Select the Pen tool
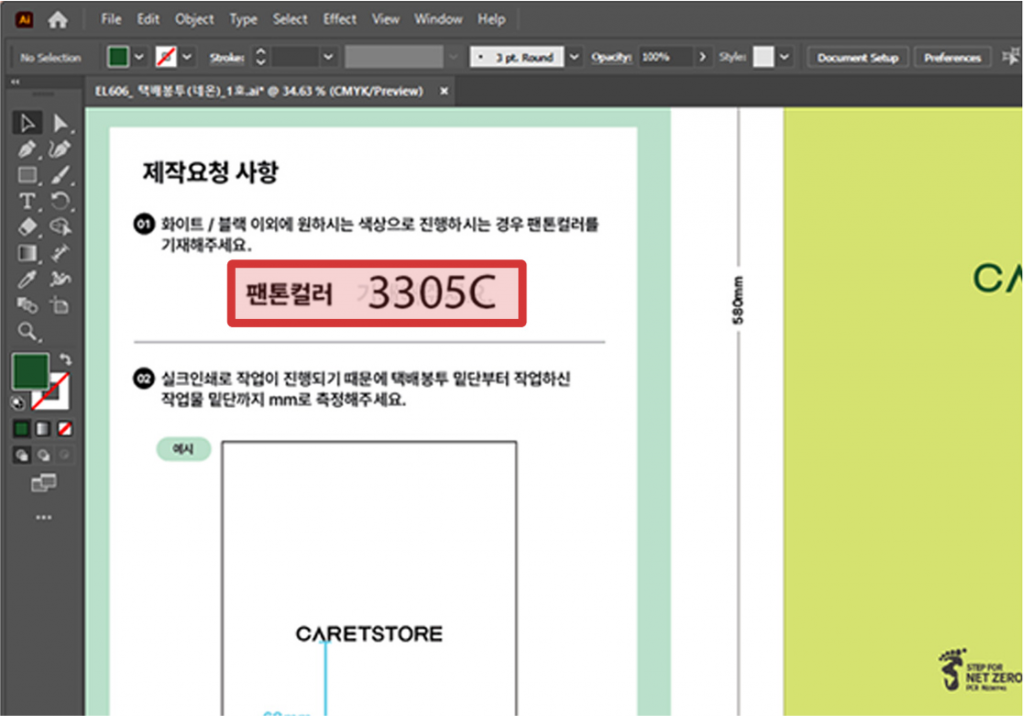Screen dimensions: 1024x716 point(27,149)
